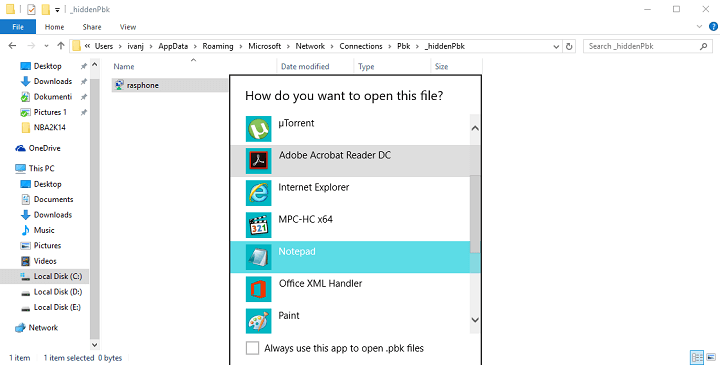Screen dimensions: 720x365
Task: Open File menu tab
Action: pos(18,27)
